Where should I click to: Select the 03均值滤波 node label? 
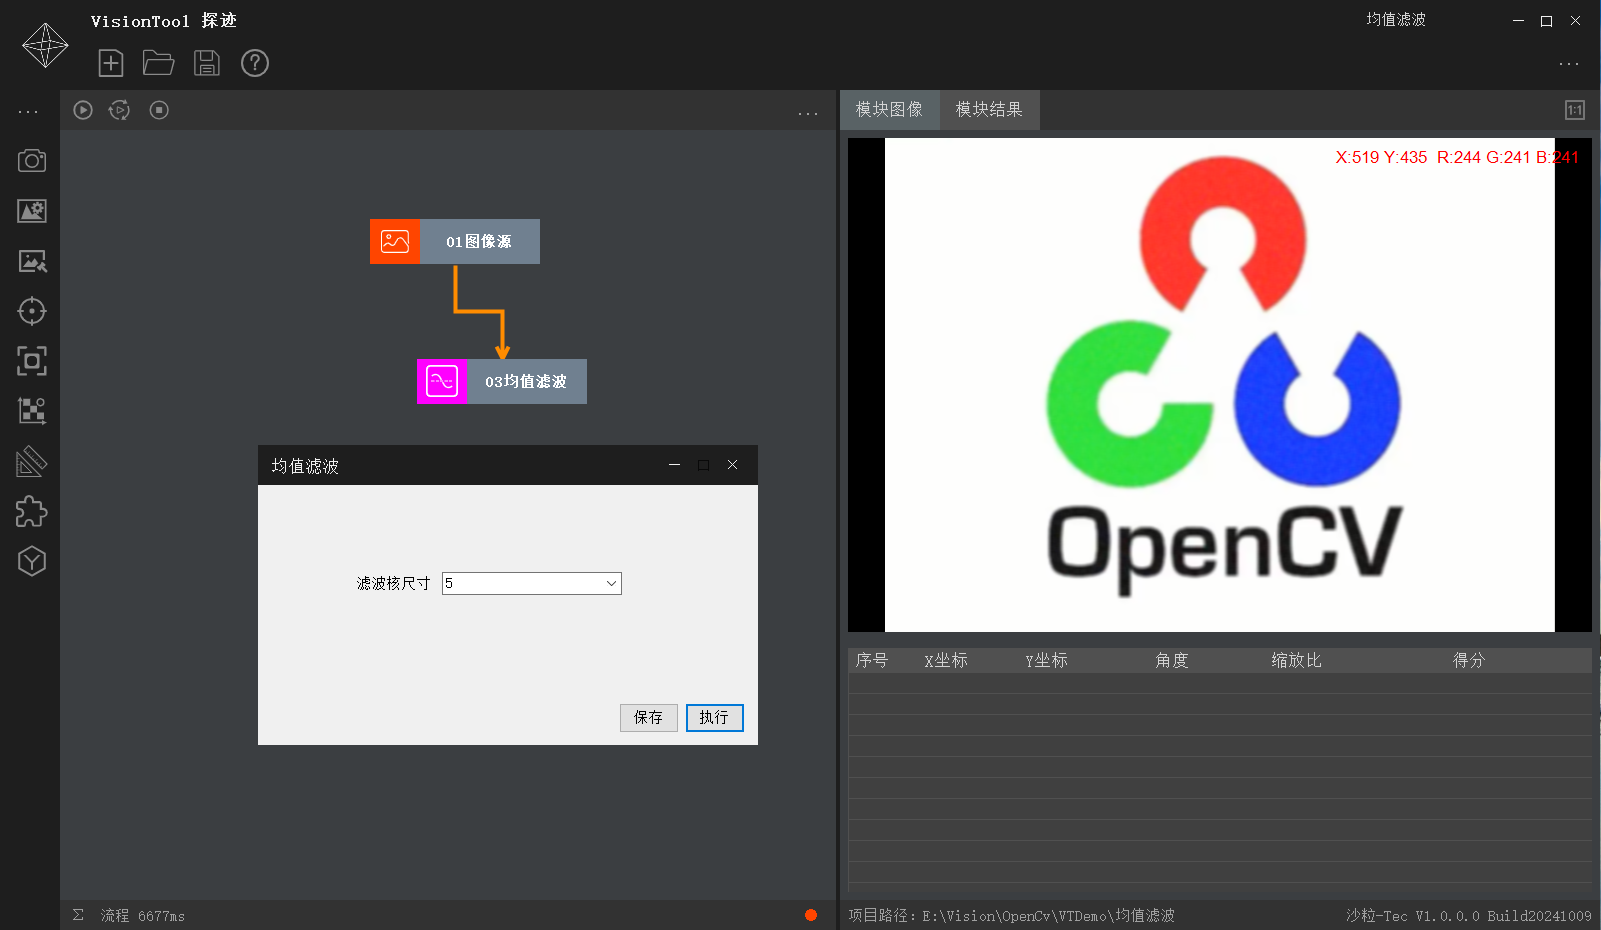[x=526, y=381]
